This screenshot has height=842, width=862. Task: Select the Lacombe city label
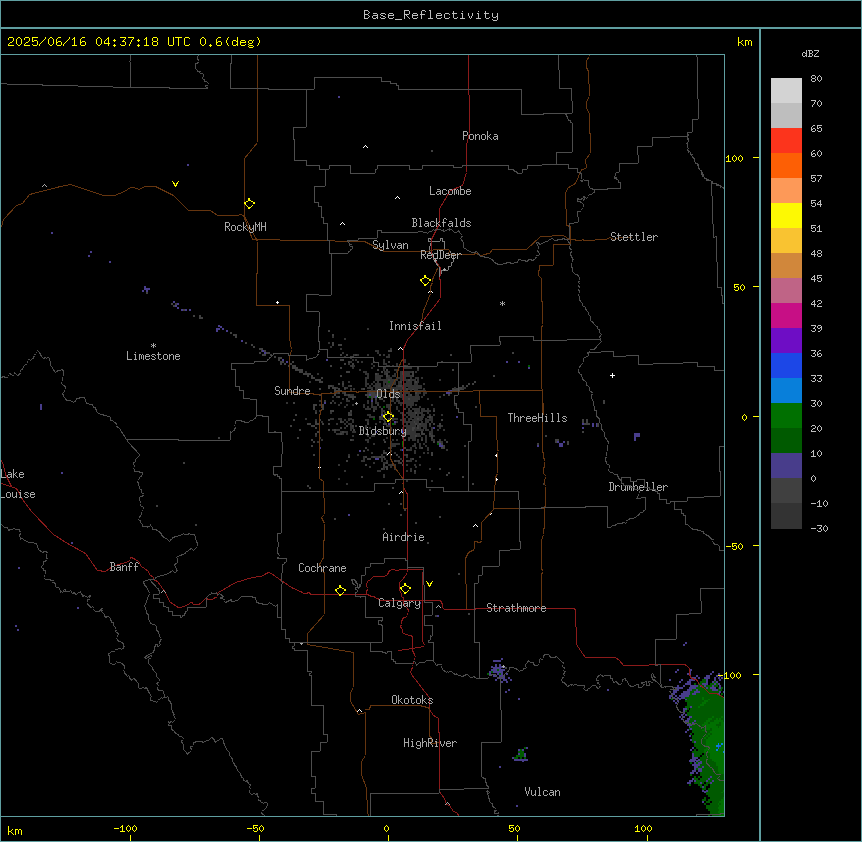(450, 191)
